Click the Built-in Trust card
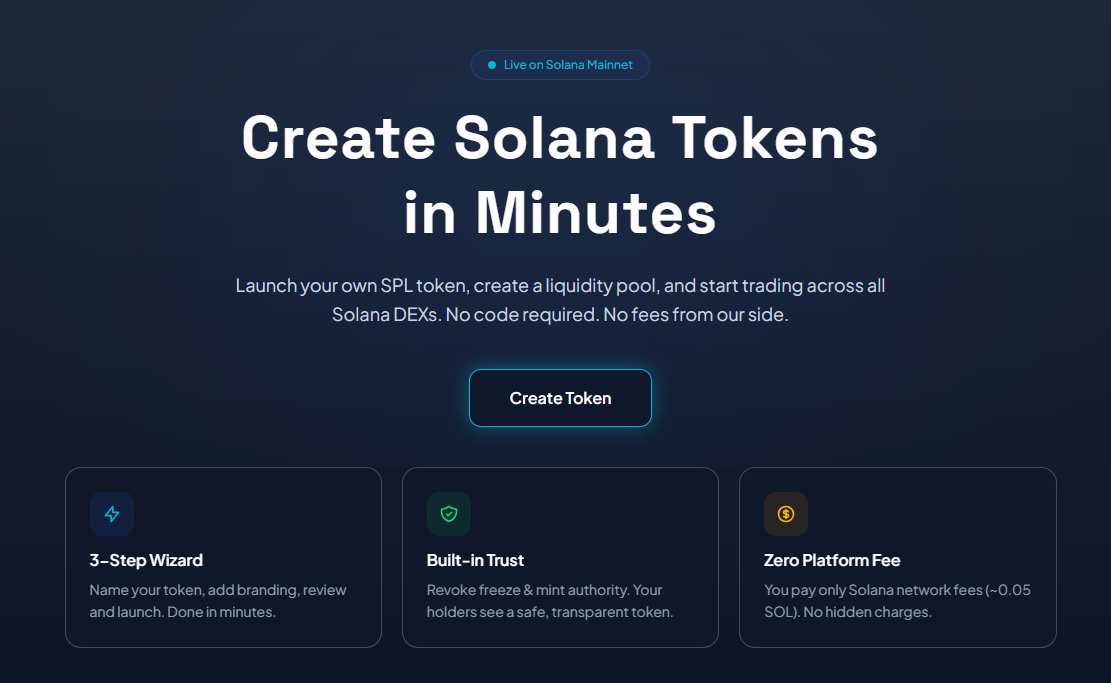The width and height of the screenshot is (1111, 683). 560,556
